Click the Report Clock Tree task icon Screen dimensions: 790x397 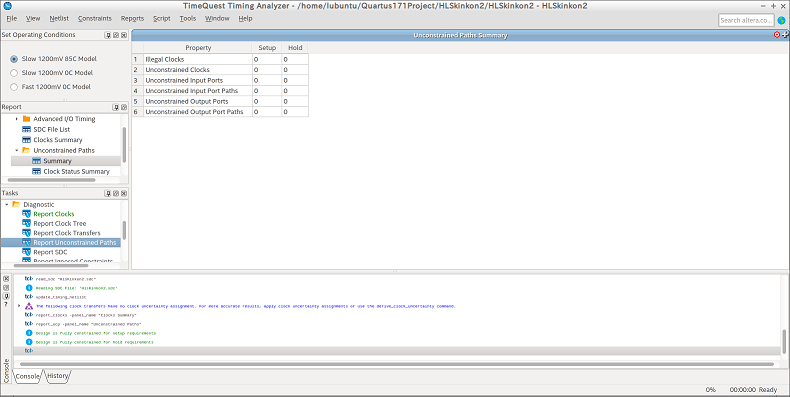tap(27, 223)
